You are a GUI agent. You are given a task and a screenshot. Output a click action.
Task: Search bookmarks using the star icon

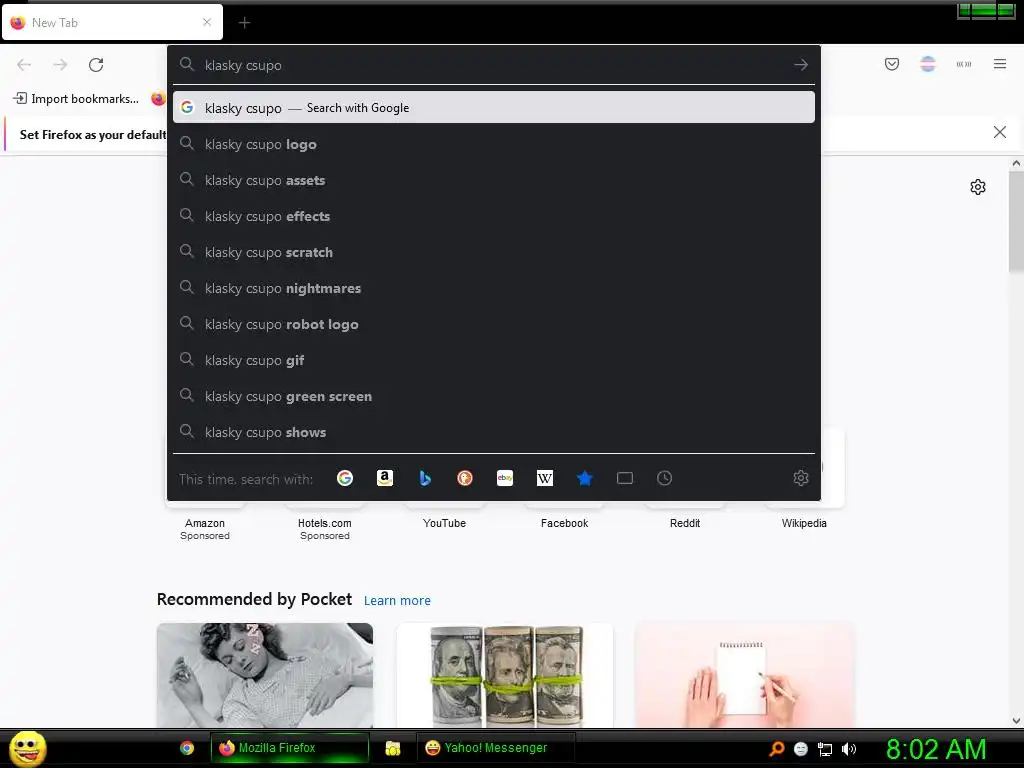584,478
